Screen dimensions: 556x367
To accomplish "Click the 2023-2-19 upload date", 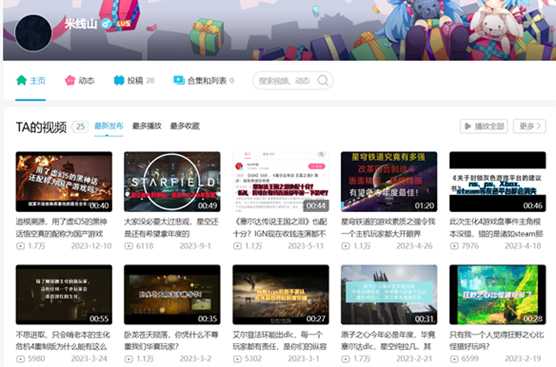I will coord(523,358).
